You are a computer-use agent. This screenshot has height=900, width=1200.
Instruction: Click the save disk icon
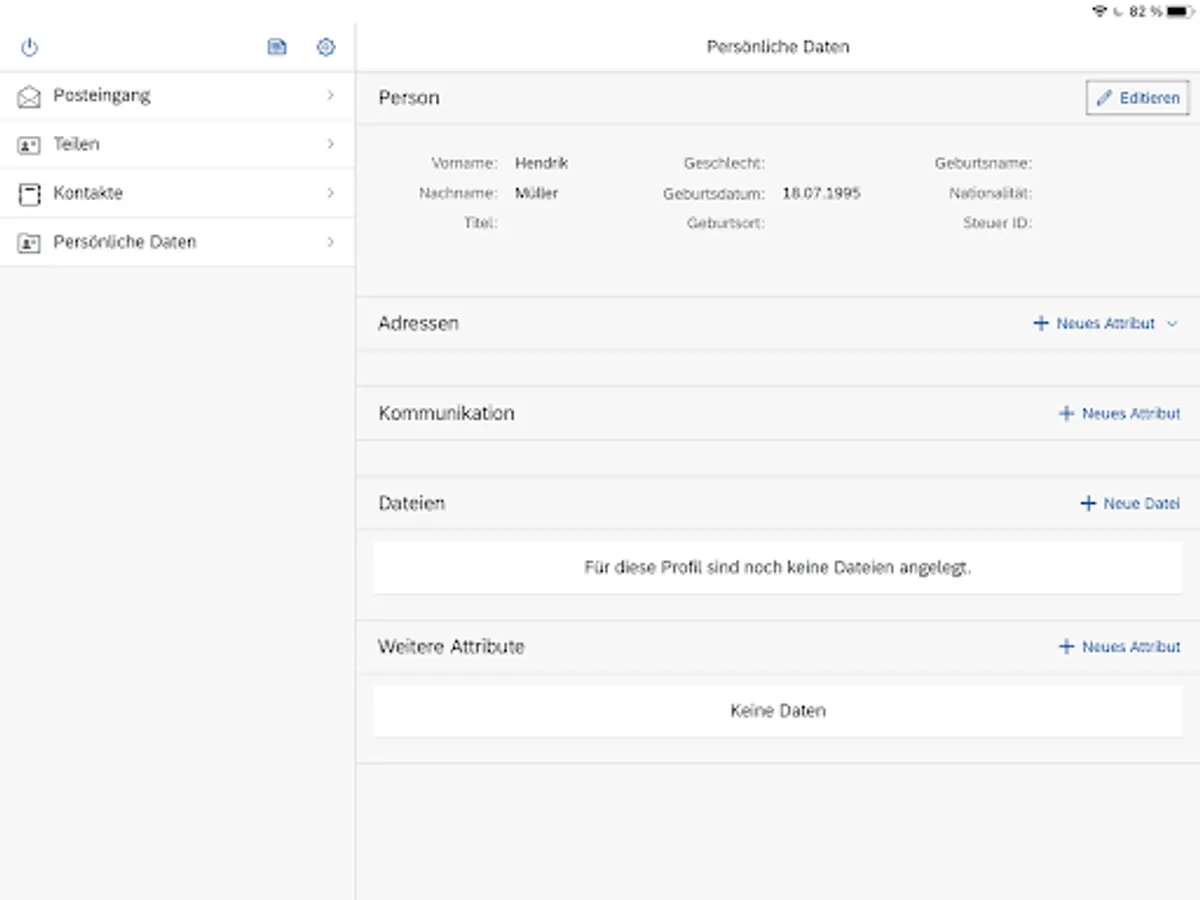[x=277, y=47]
